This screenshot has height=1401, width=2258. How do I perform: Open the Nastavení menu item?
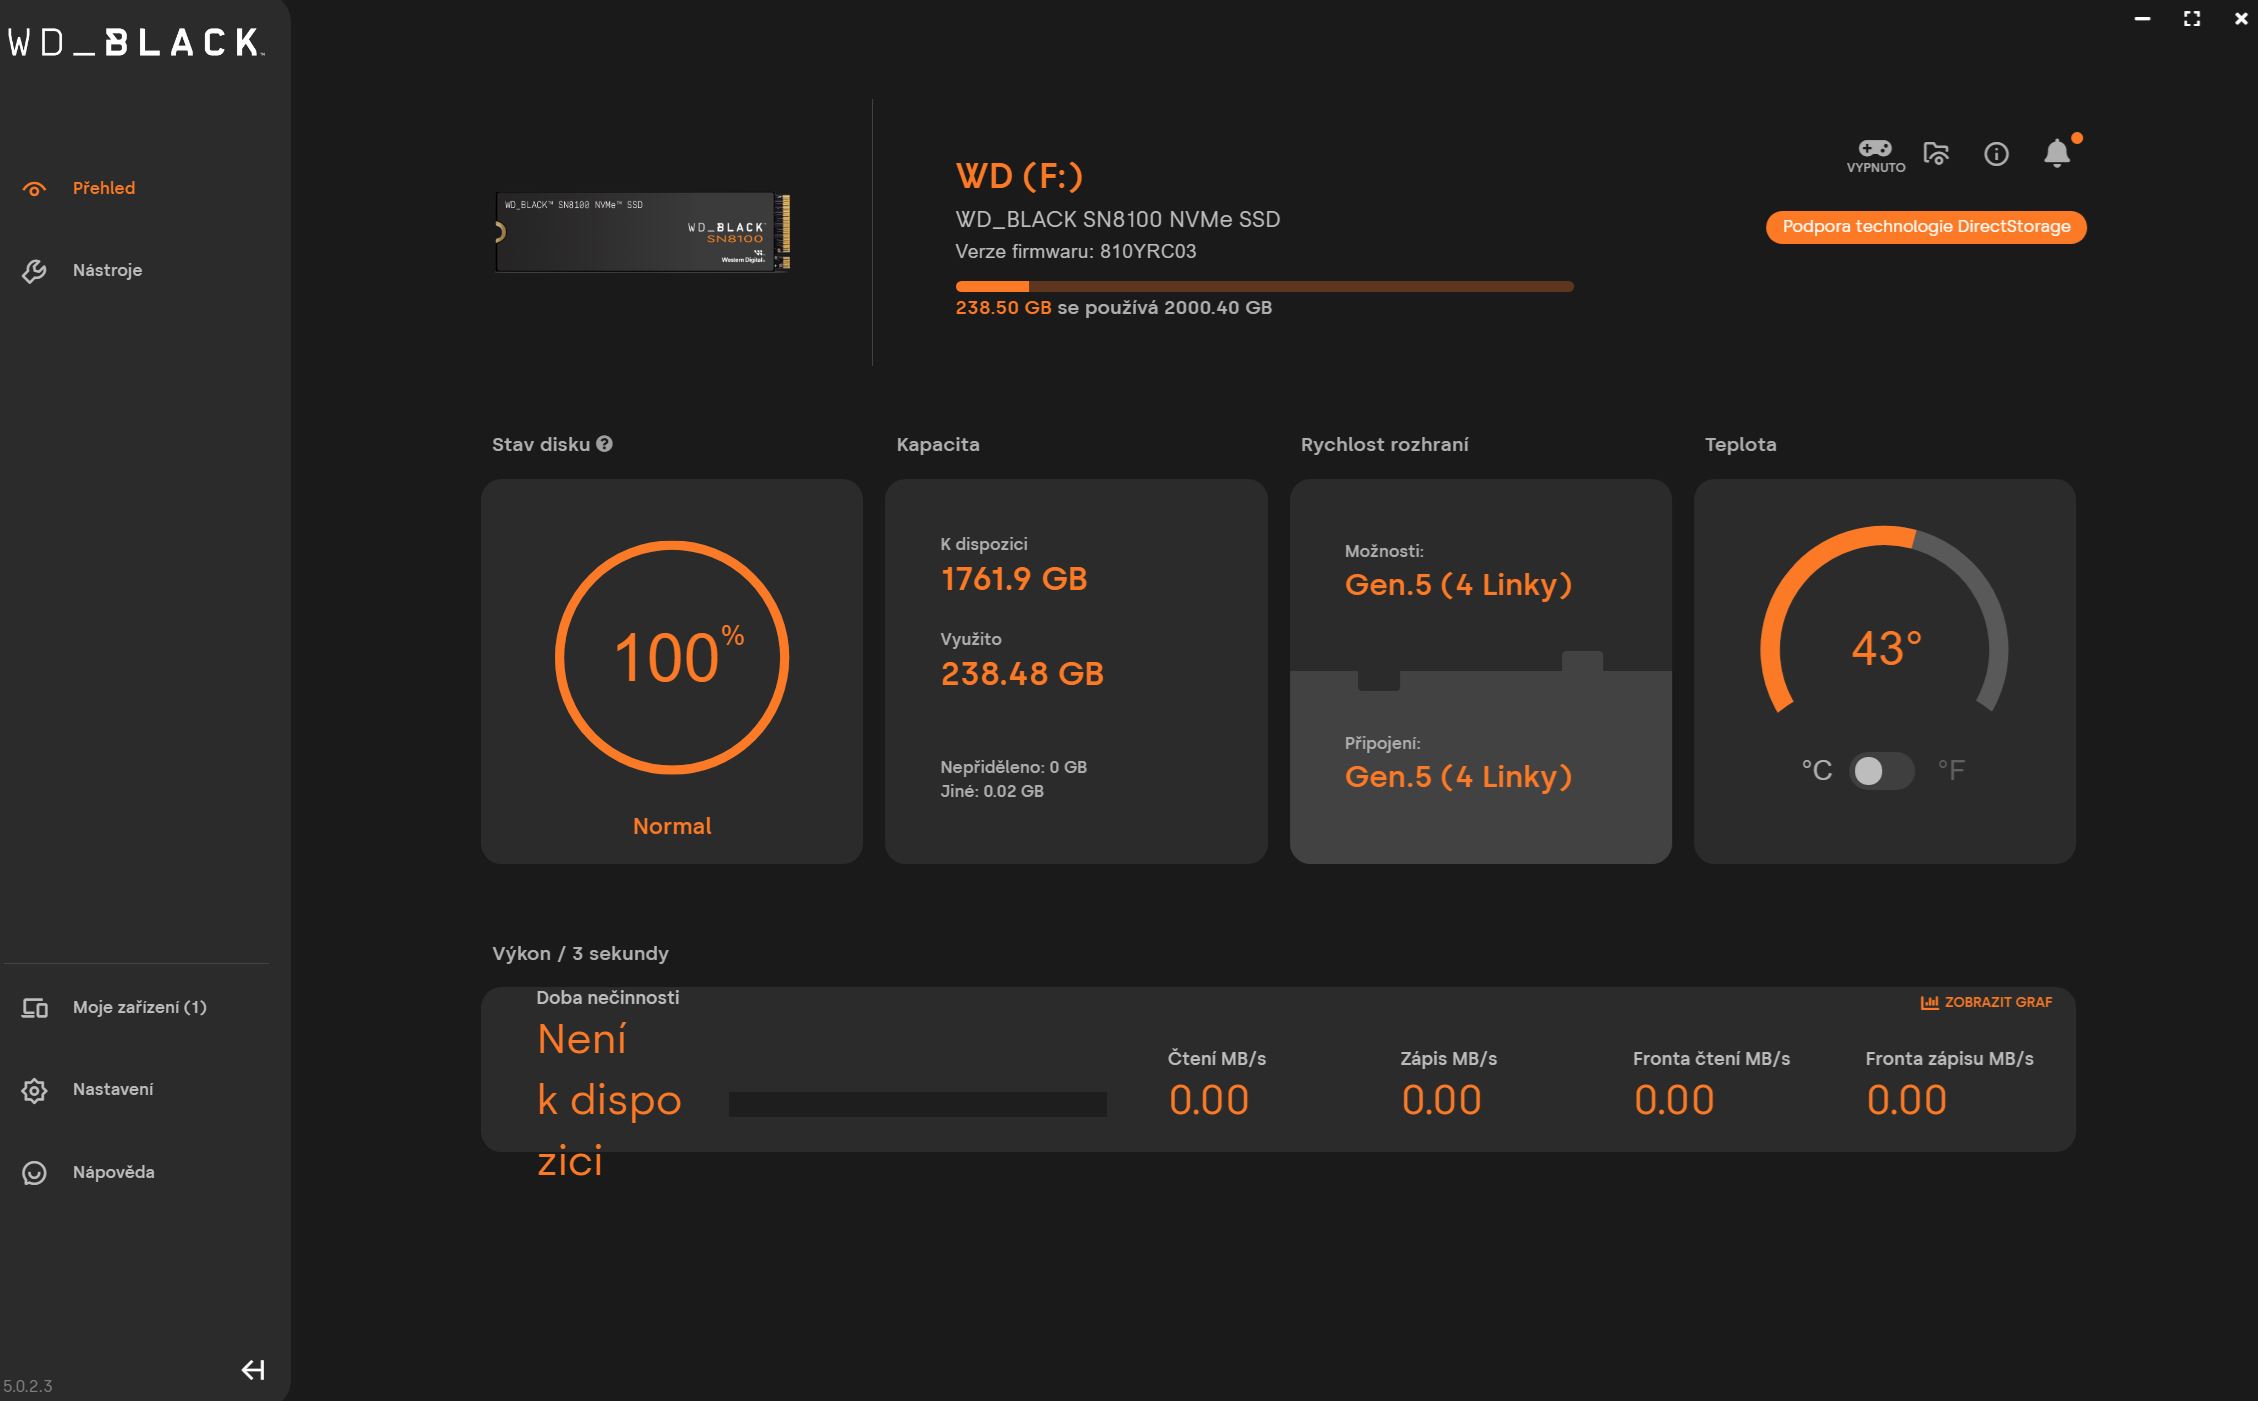pos(113,1089)
